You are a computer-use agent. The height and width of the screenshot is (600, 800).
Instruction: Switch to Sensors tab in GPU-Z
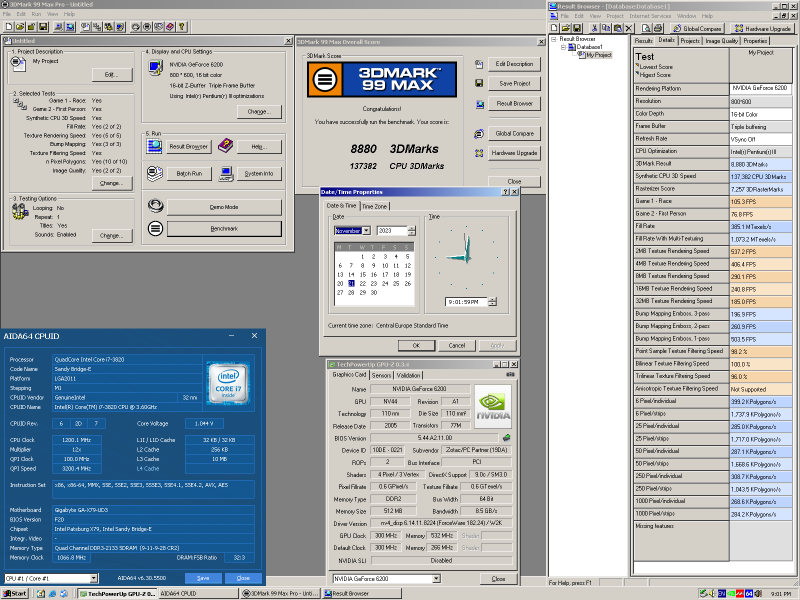381,375
